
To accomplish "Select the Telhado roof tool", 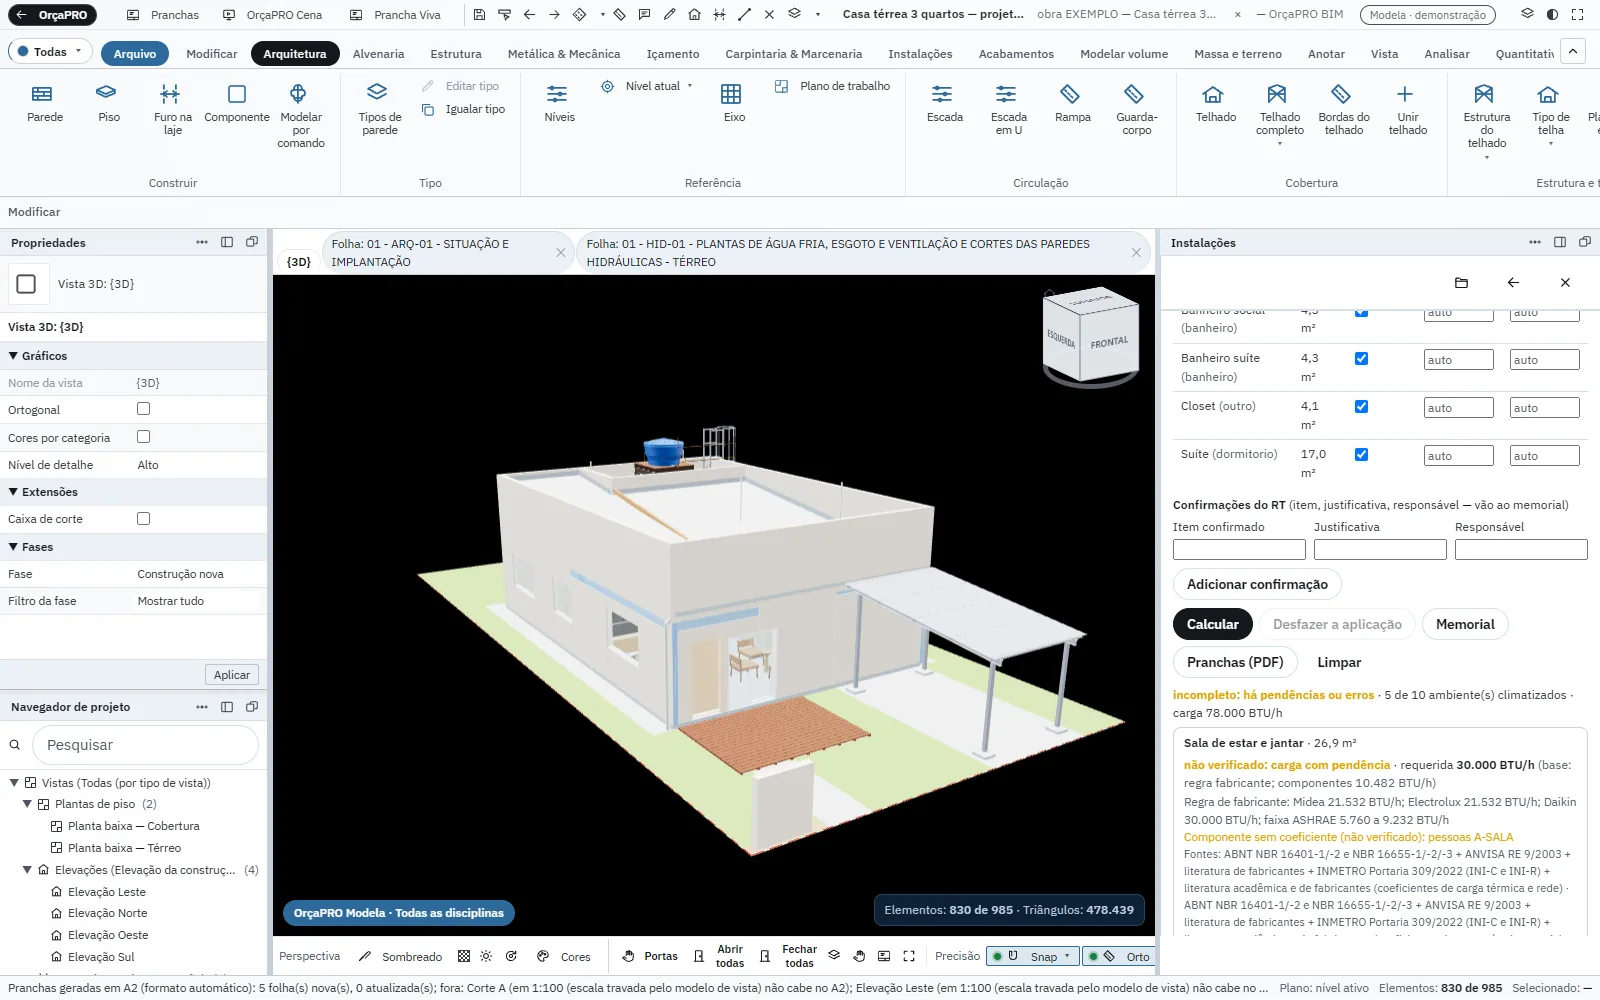I will coord(1215,104).
